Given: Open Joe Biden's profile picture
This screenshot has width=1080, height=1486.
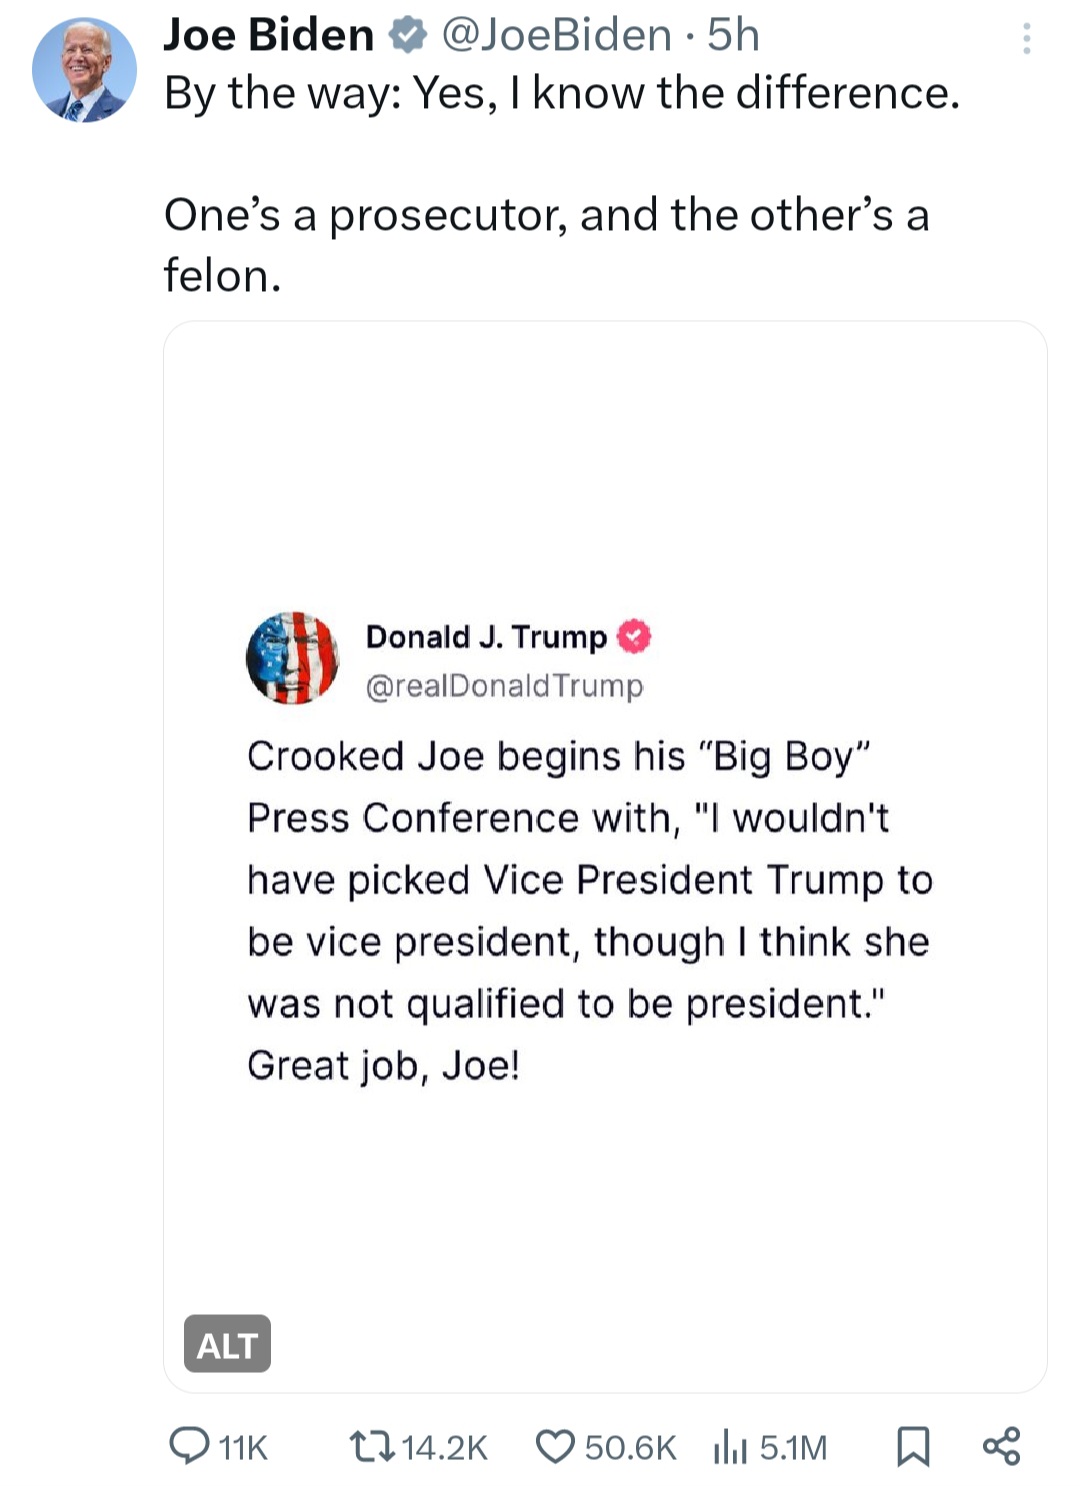Looking at the screenshot, I should pos(84,70).
